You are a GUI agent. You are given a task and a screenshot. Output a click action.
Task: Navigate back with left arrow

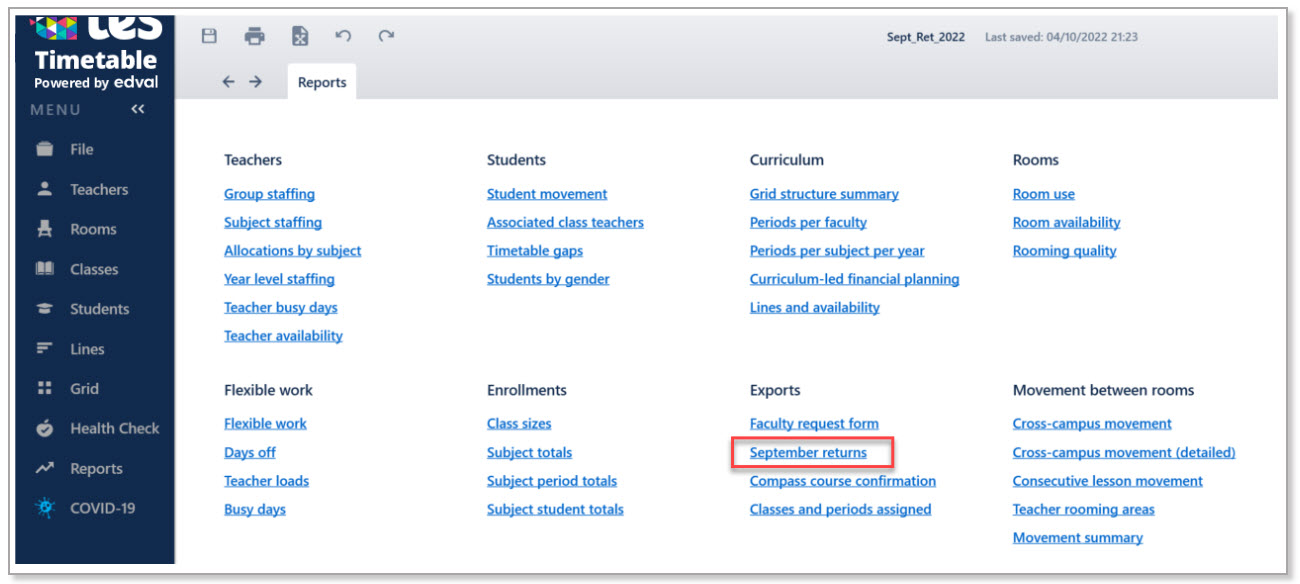229,82
